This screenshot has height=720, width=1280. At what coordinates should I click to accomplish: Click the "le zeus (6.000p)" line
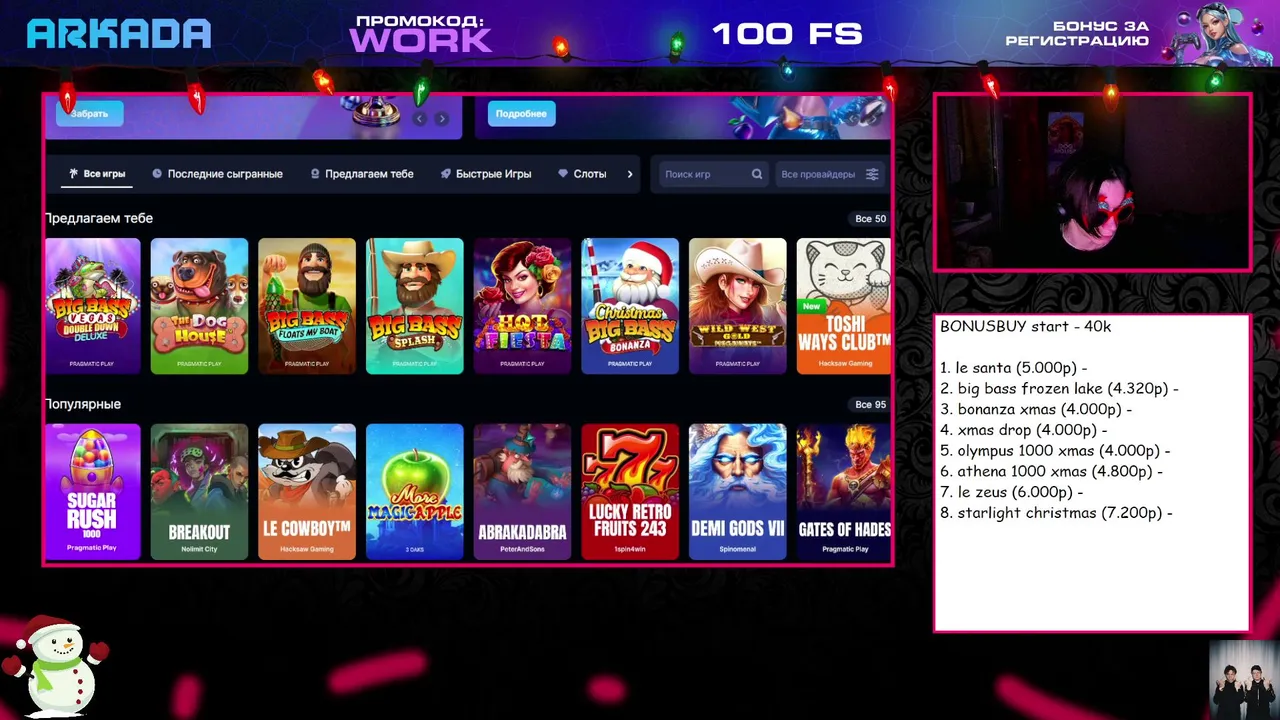point(1012,492)
